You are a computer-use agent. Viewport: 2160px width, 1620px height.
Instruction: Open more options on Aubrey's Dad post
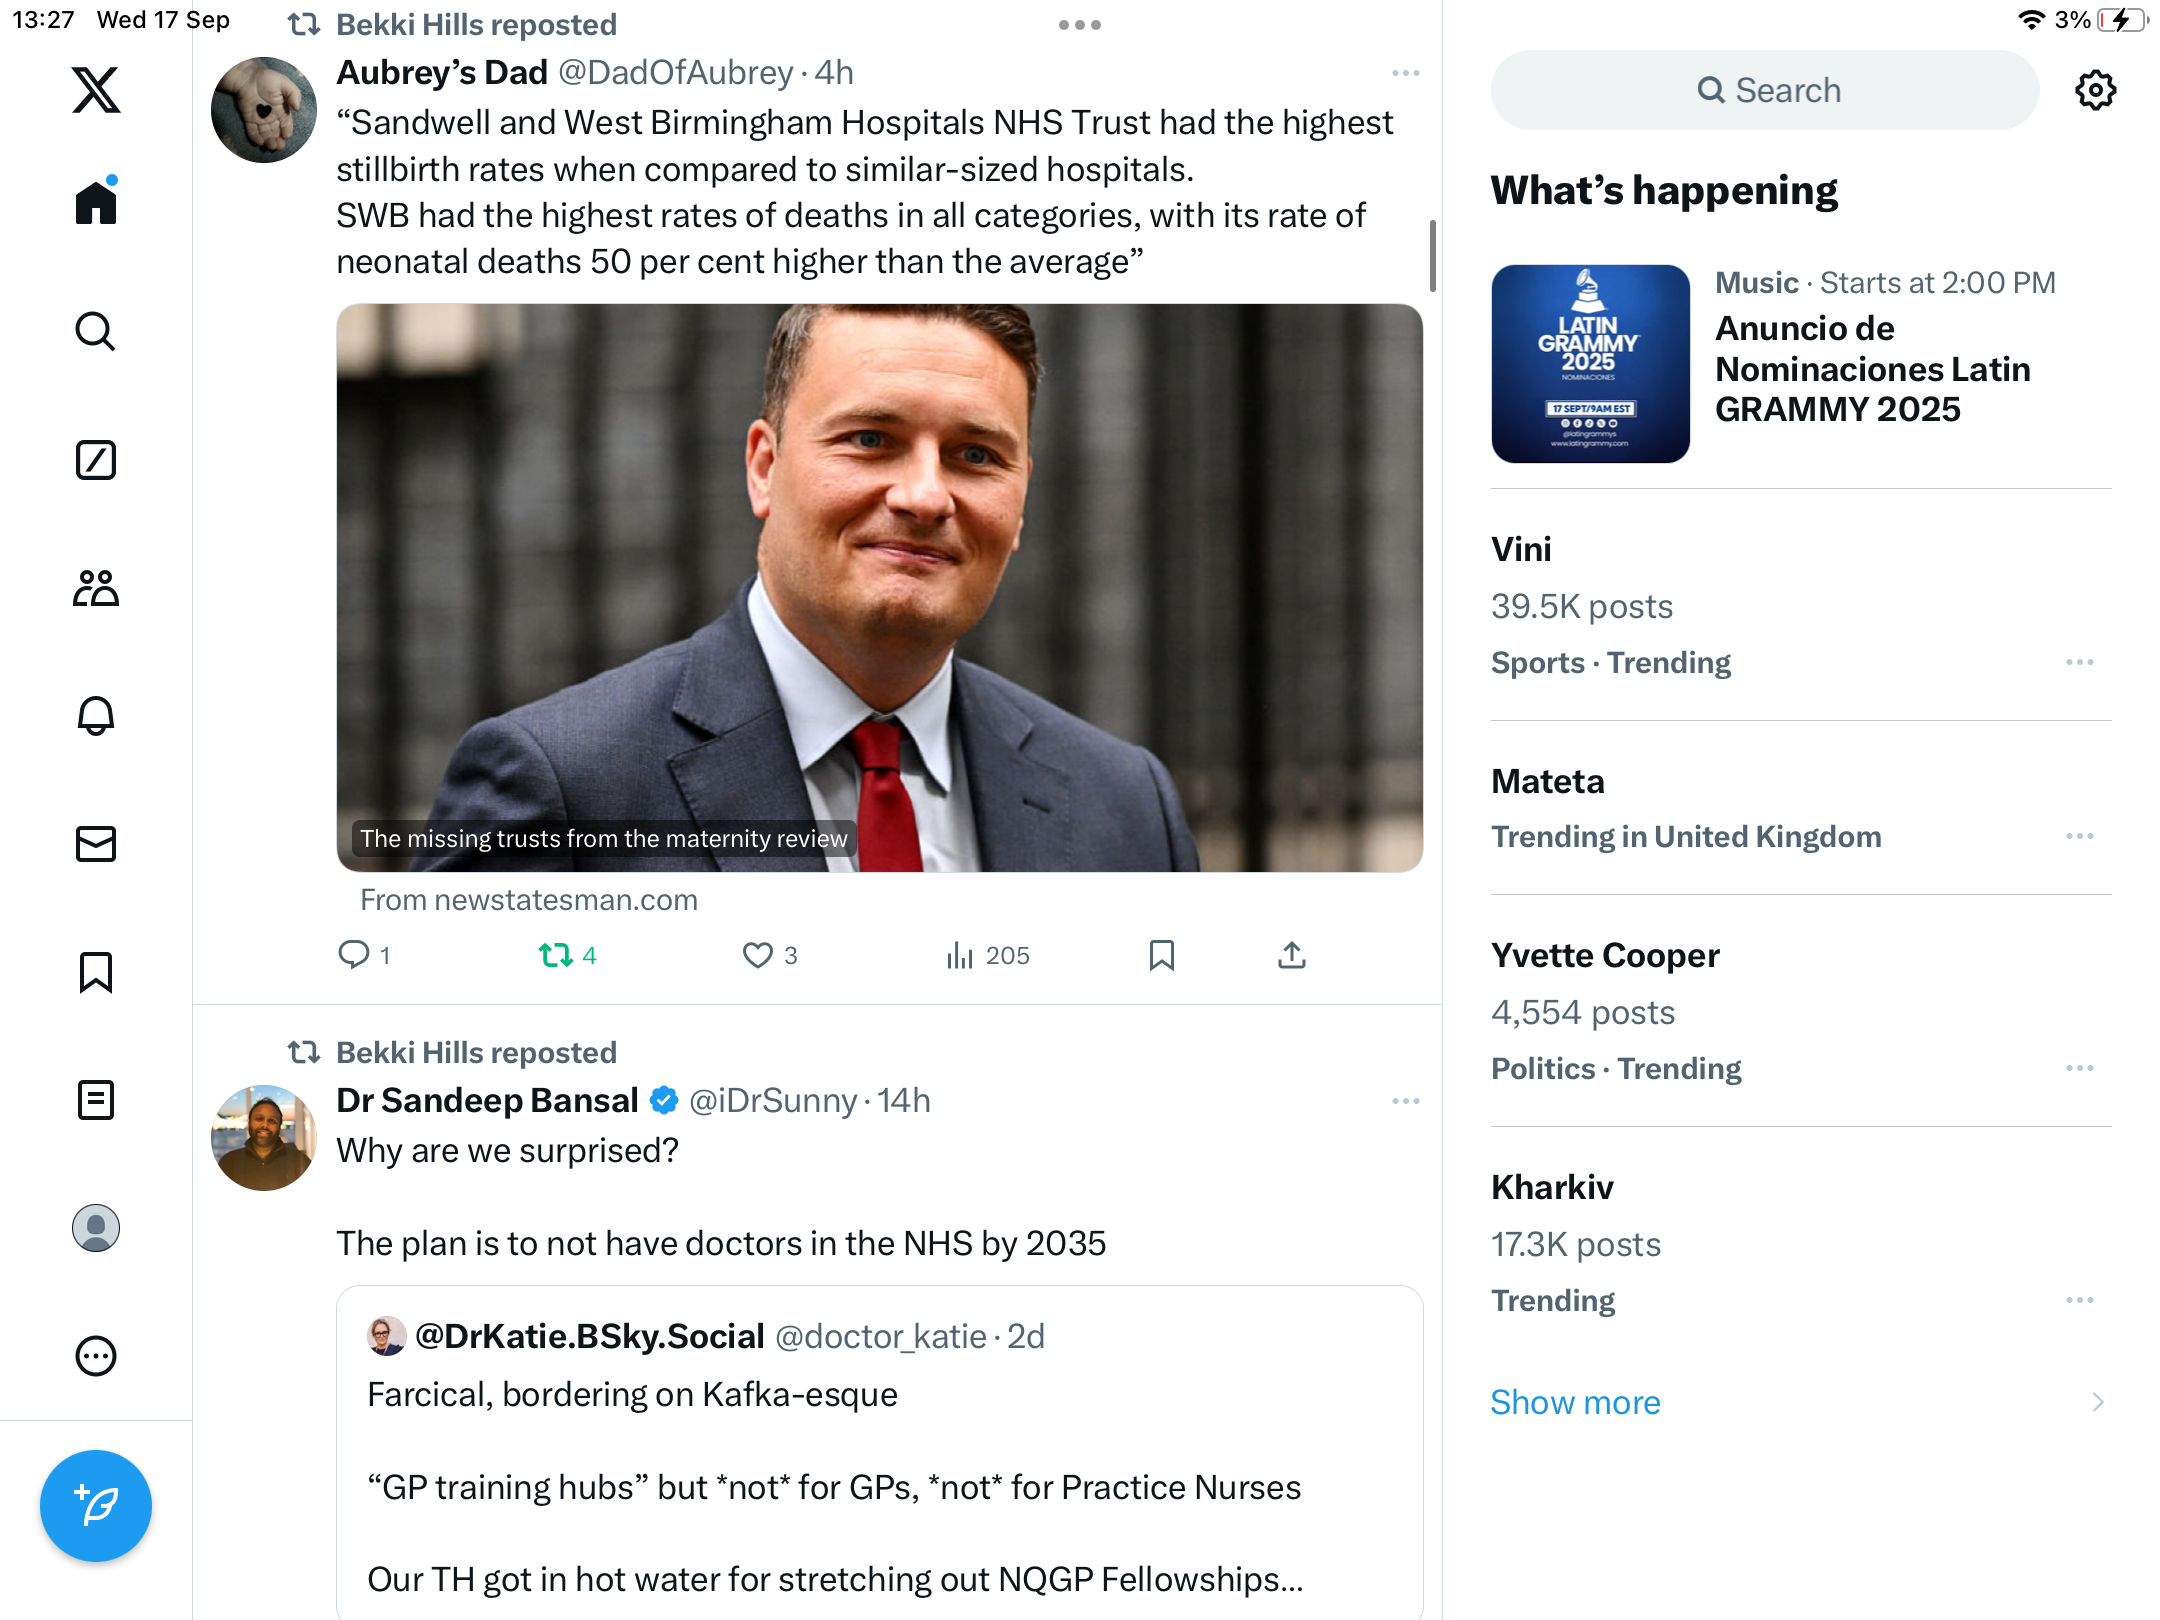[1405, 73]
